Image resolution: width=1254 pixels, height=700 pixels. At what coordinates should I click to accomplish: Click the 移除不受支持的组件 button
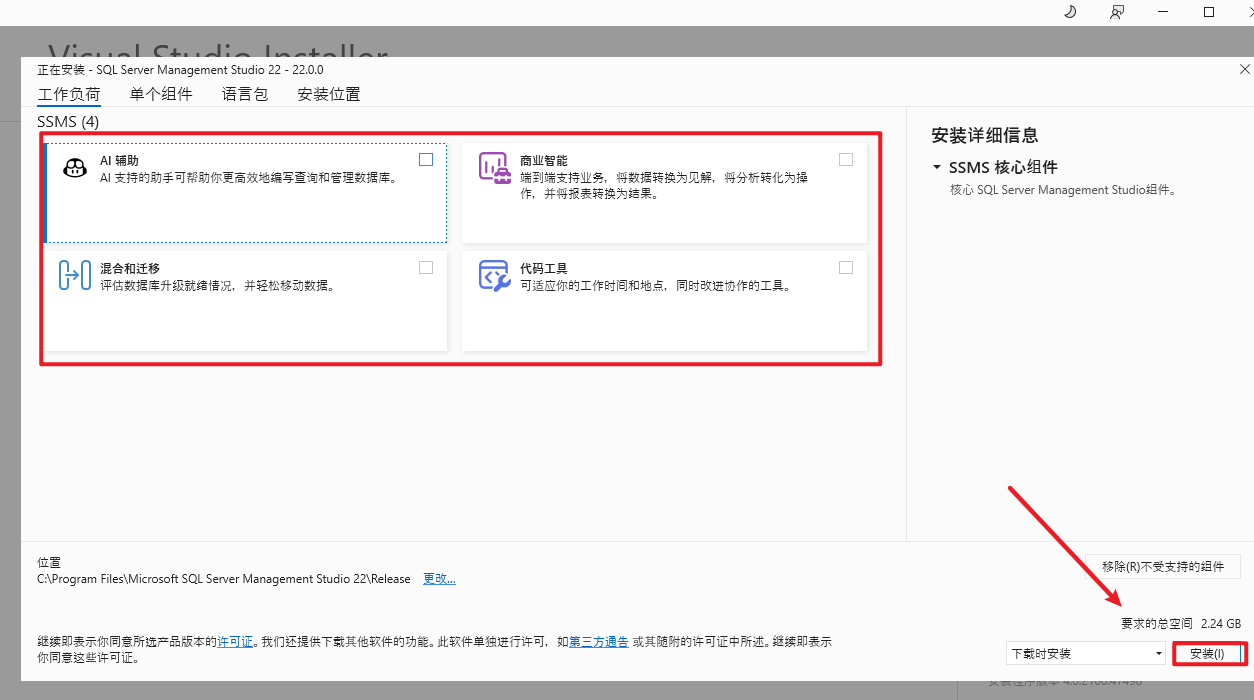tap(1162, 566)
